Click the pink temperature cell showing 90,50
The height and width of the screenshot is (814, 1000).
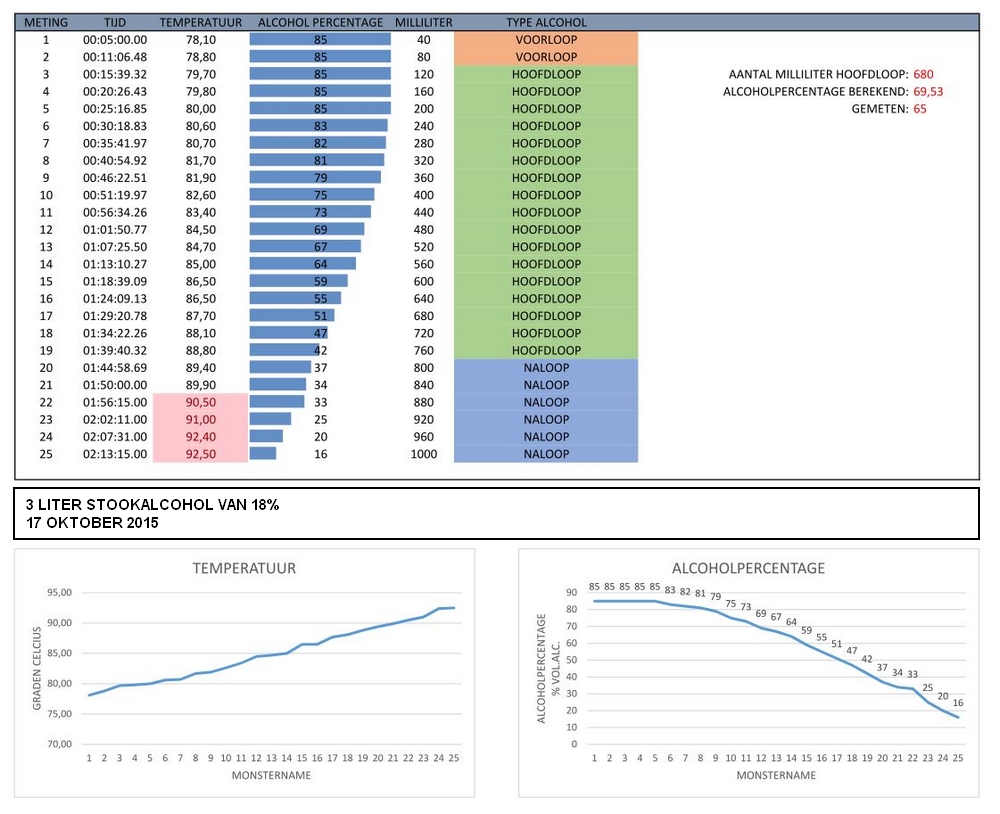pyautogui.click(x=201, y=402)
